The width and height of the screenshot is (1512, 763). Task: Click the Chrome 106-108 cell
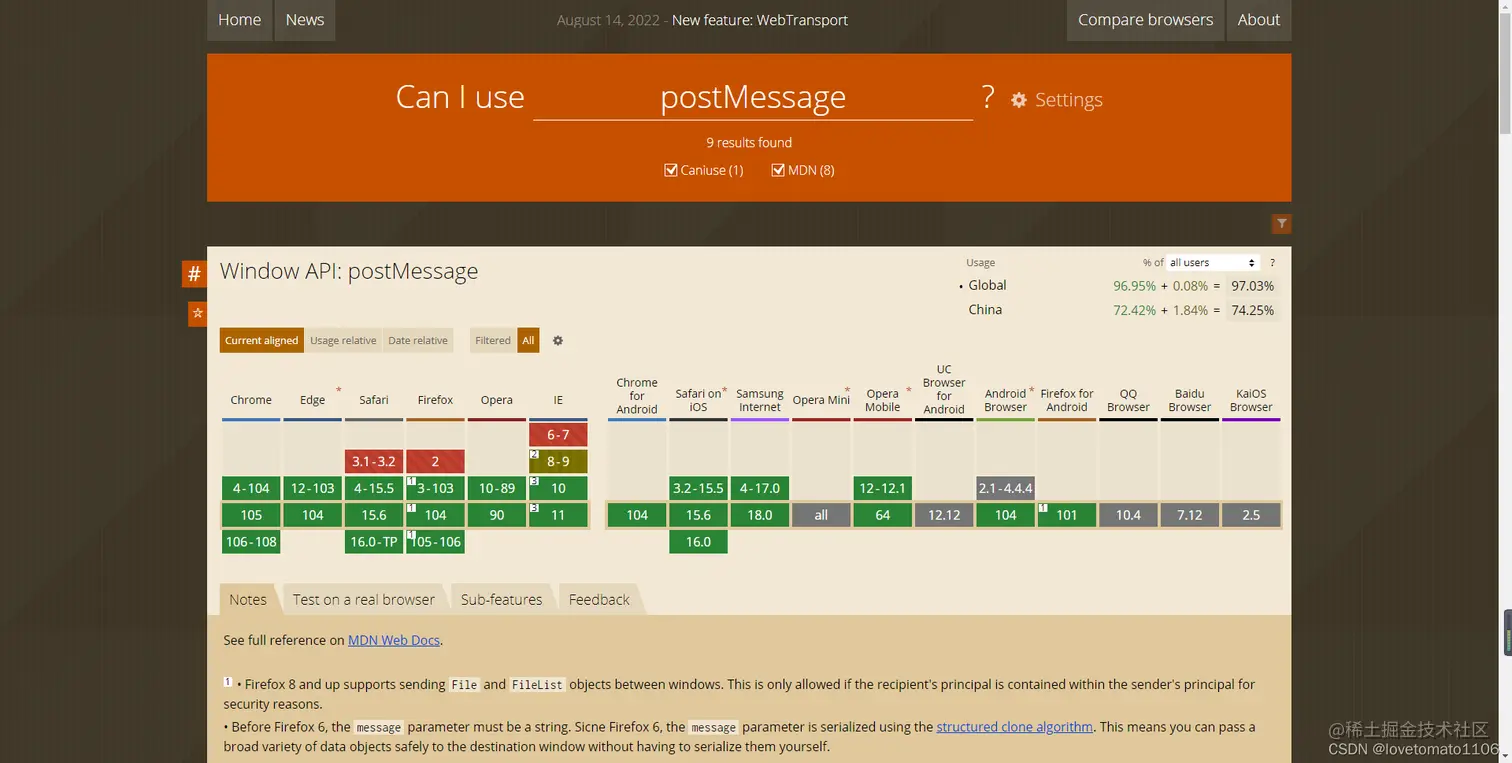click(251, 542)
